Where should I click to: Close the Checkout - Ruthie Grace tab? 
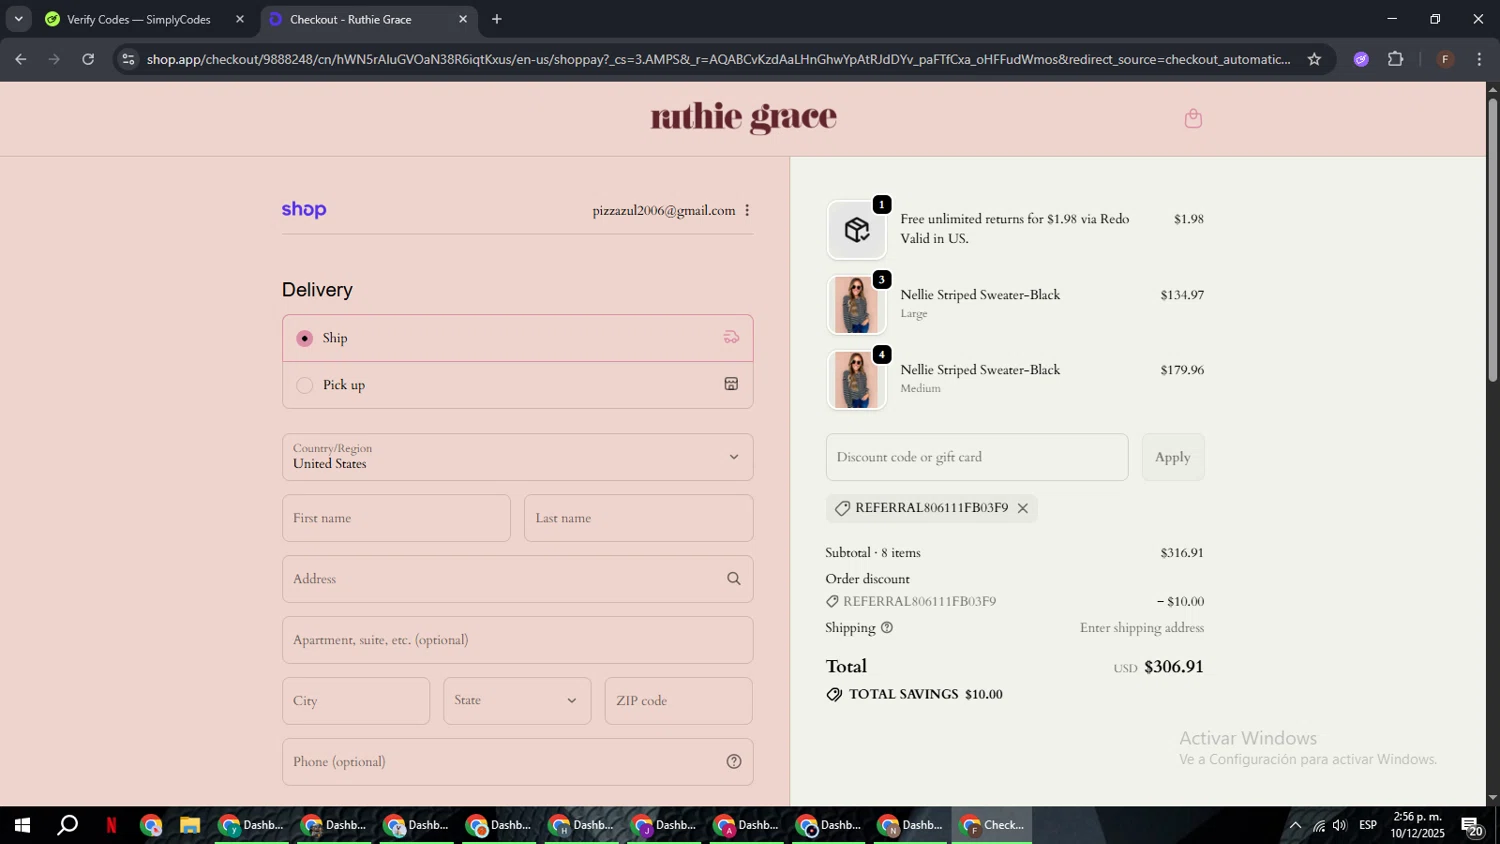tap(463, 19)
